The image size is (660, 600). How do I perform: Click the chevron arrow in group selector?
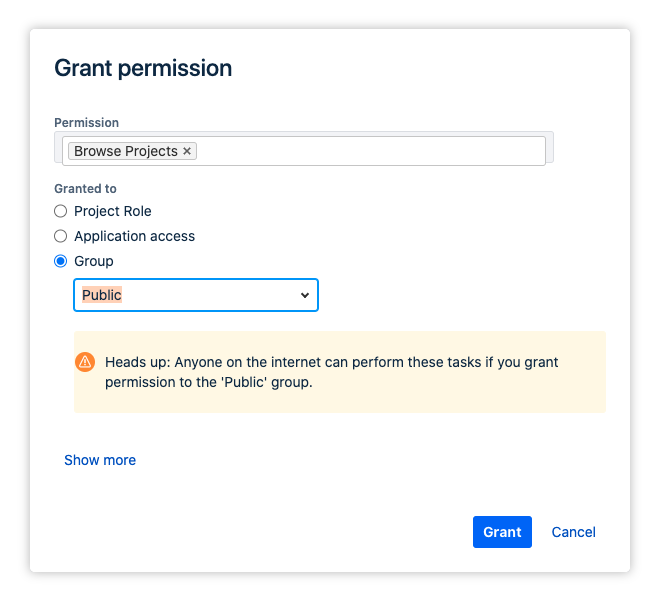tap(305, 296)
